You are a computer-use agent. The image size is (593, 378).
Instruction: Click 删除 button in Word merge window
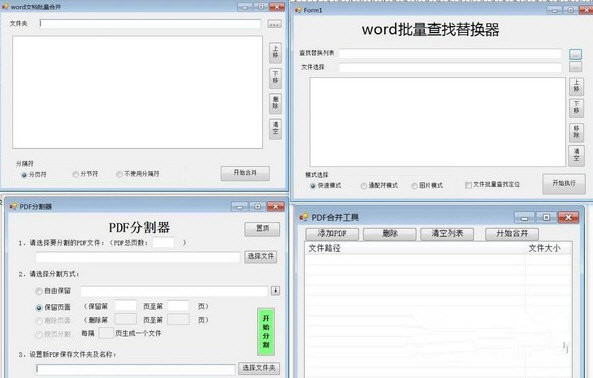[x=275, y=103]
